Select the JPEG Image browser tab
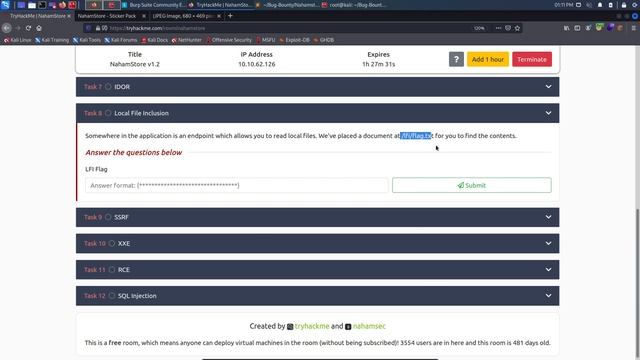The image size is (640, 360). click(182, 16)
